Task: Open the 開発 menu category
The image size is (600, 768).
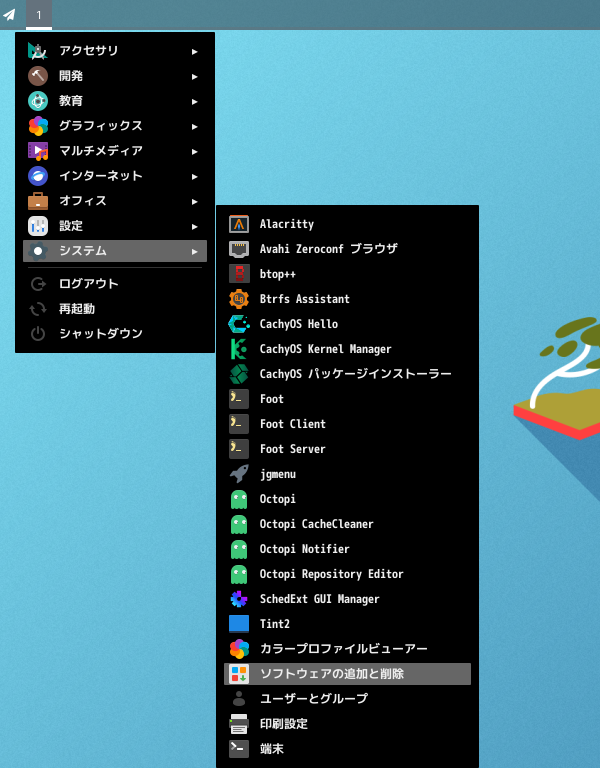Action: tap(115, 76)
